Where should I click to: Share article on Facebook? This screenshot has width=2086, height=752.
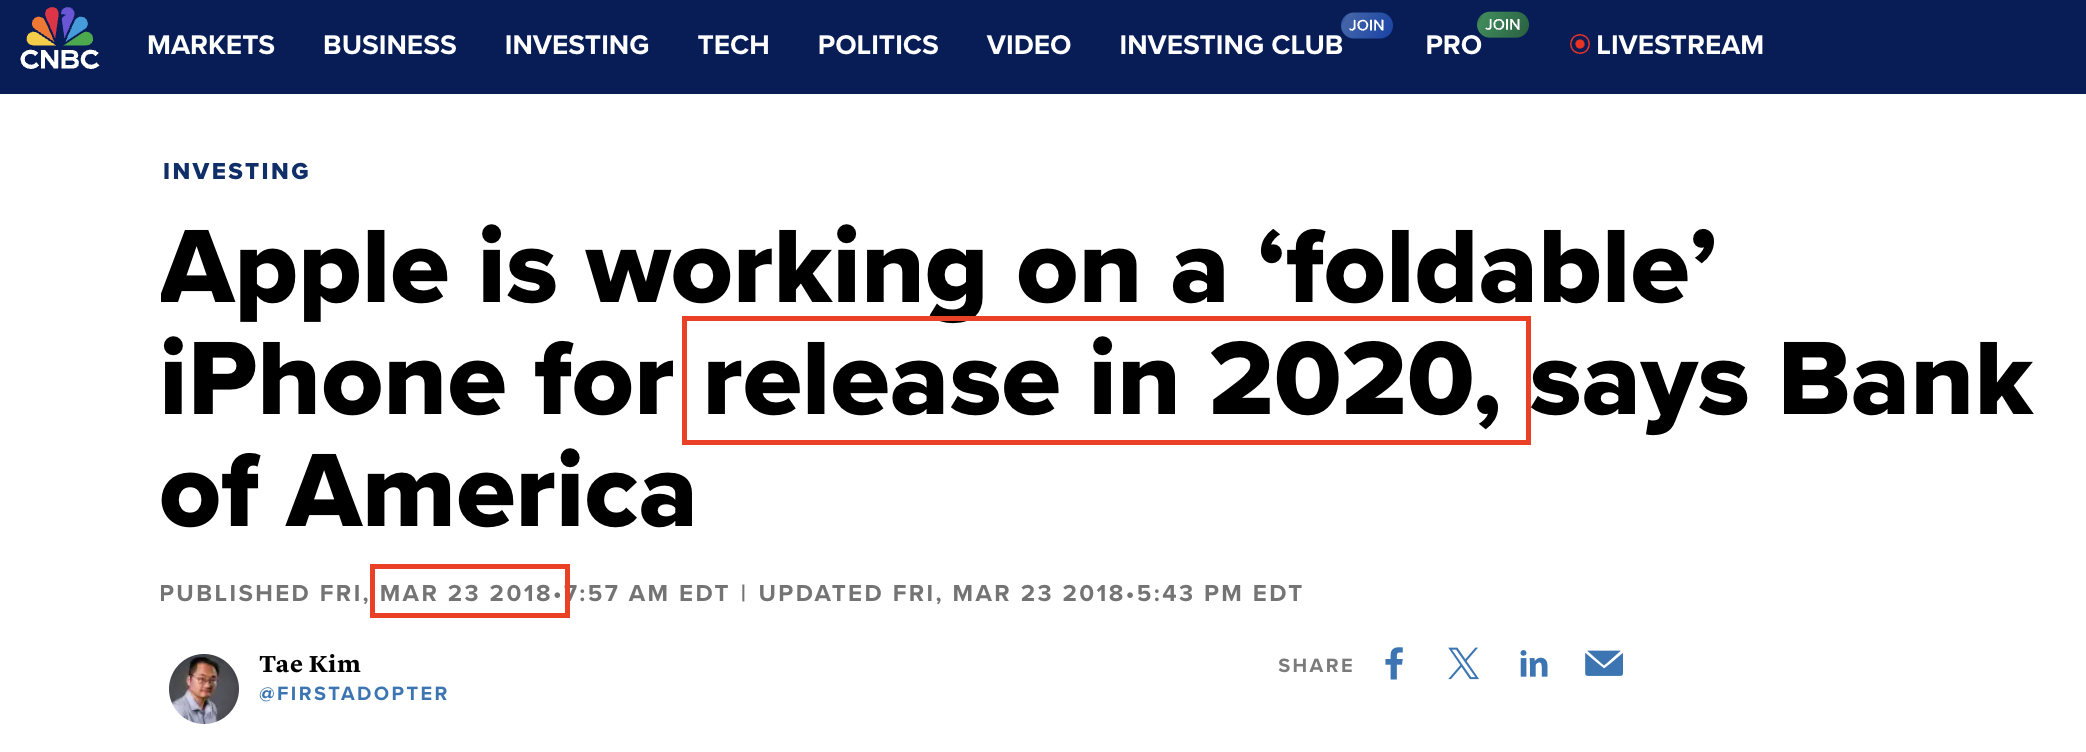(1395, 664)
